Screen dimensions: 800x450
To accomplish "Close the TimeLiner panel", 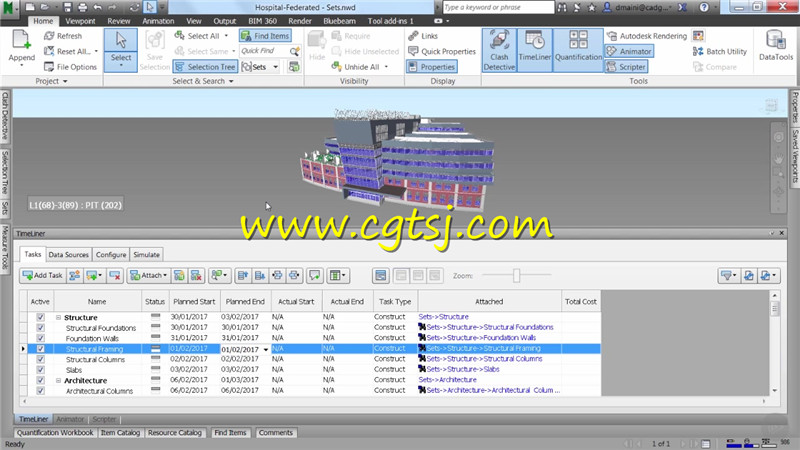I will click(781, 233).
